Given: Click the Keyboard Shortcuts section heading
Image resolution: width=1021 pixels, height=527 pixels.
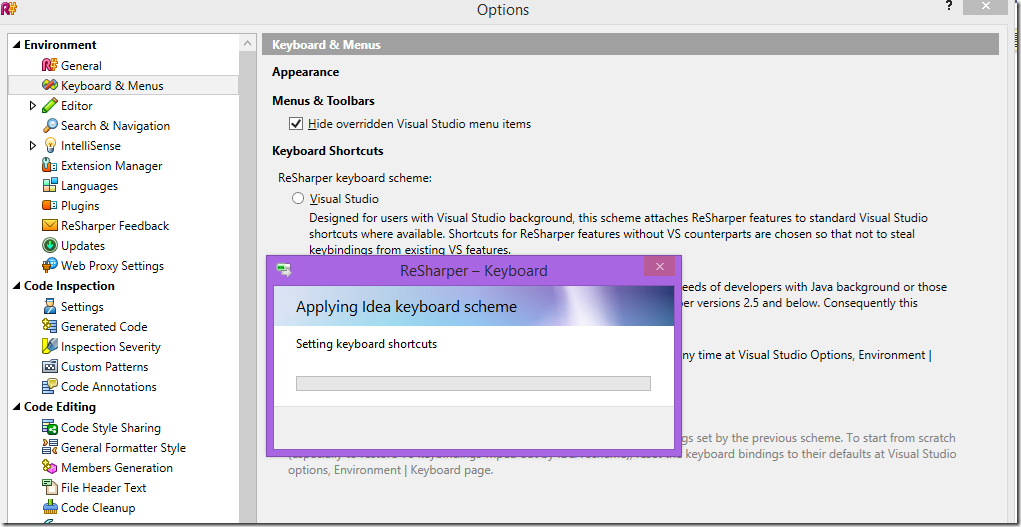Looking at the screenshot, I should tap(328, 151).
